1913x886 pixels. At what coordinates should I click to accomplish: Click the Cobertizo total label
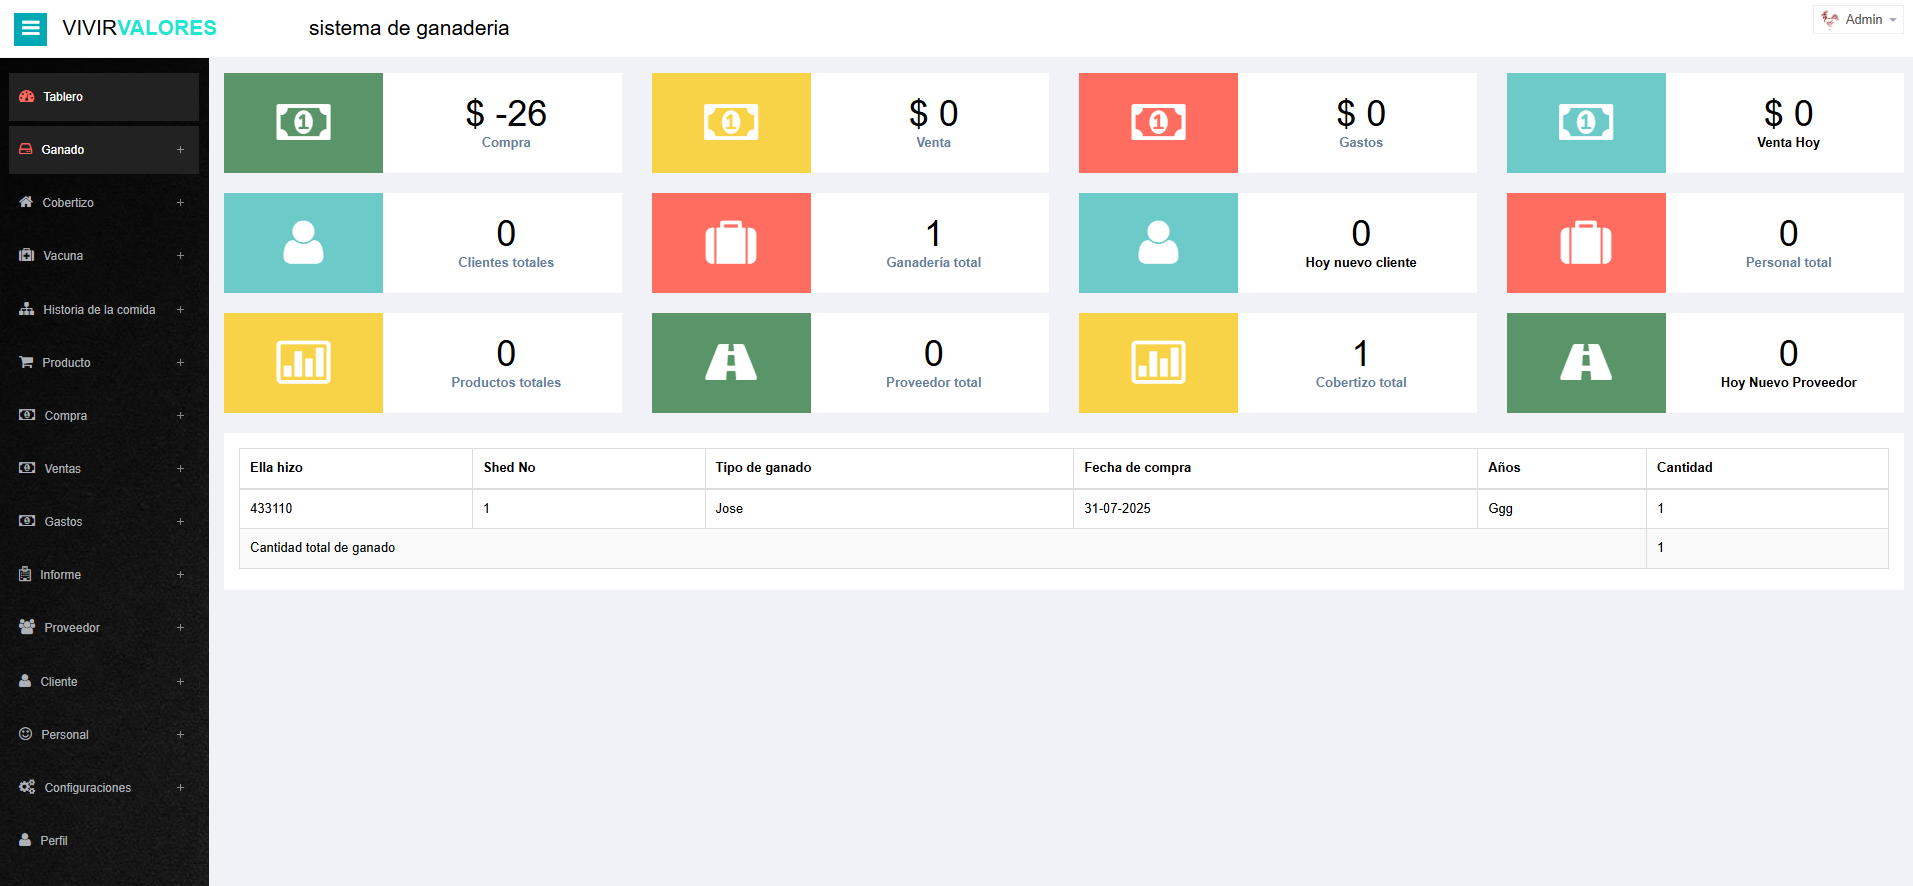click(x=1360, y=382)
